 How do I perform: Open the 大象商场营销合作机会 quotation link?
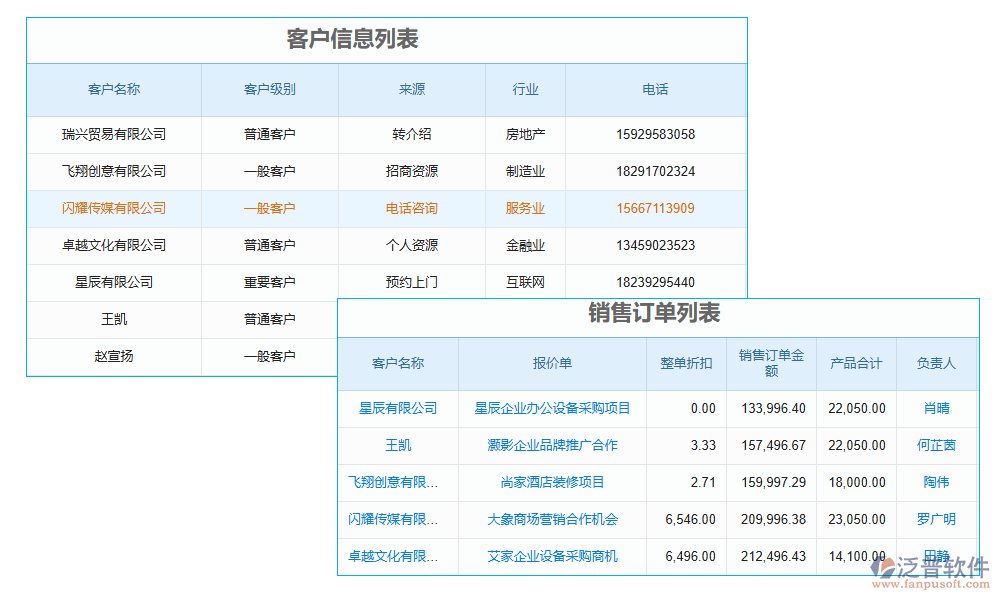(x=552, y=519)
